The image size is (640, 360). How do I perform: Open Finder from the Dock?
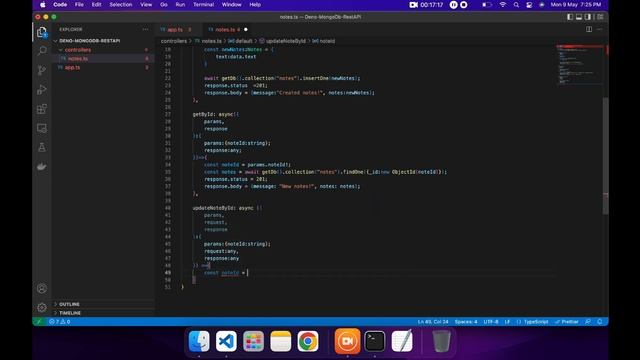tap(199, 341)
